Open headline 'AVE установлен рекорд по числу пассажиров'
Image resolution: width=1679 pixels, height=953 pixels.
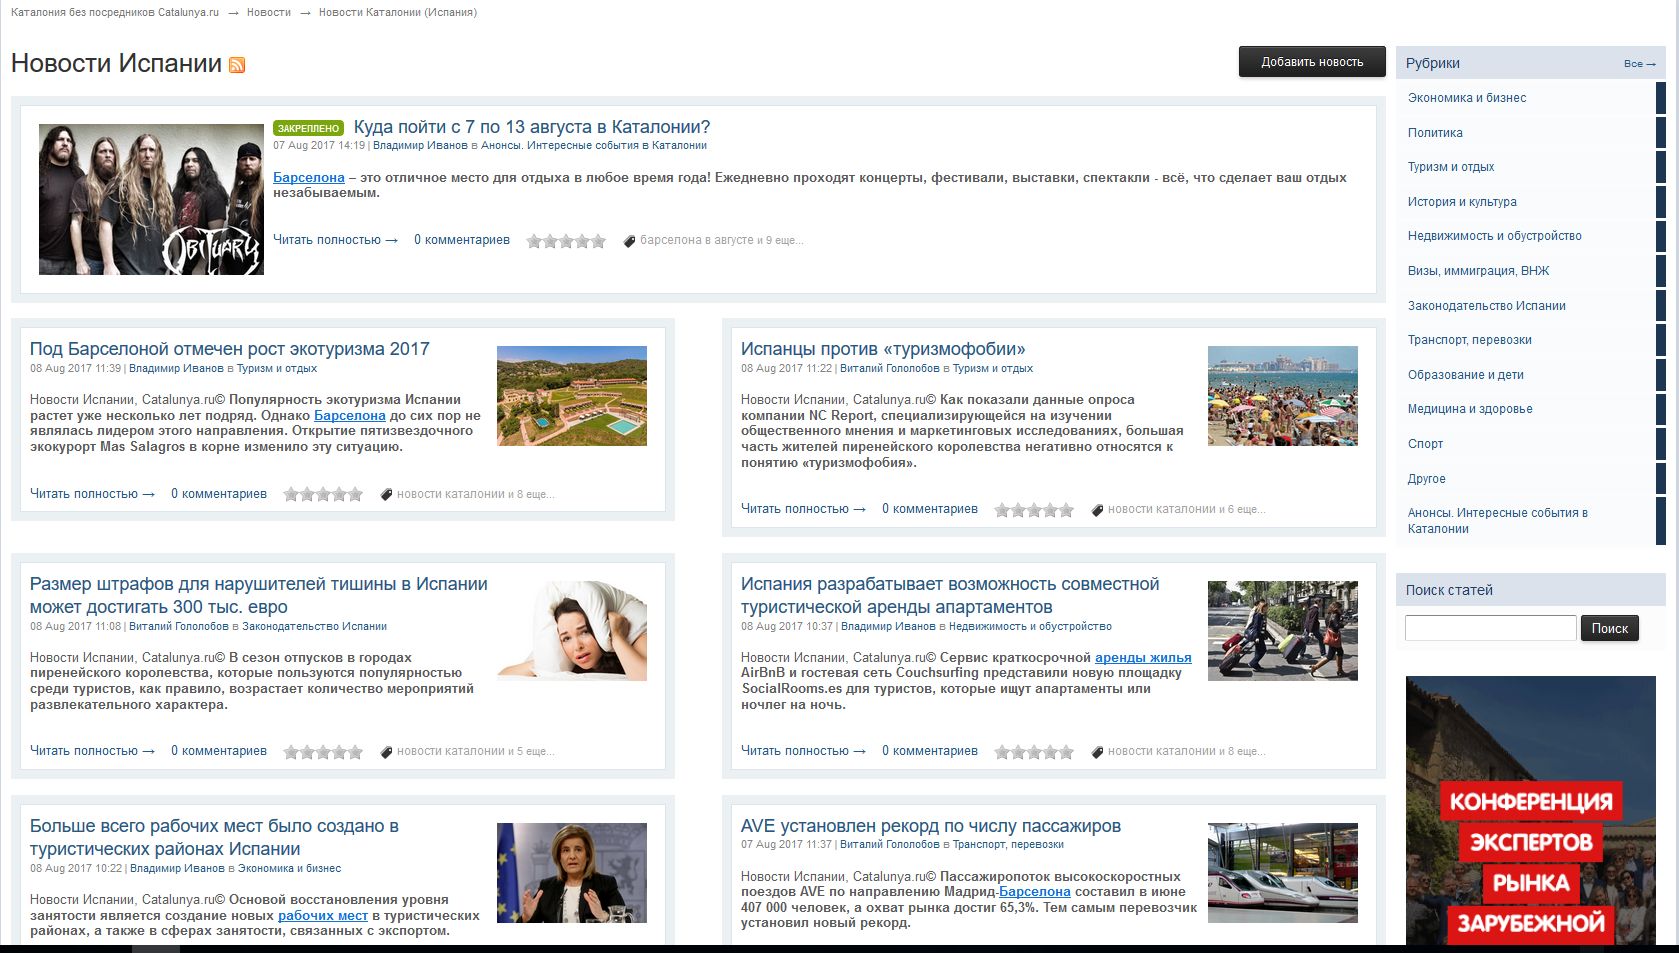(931, 826)
